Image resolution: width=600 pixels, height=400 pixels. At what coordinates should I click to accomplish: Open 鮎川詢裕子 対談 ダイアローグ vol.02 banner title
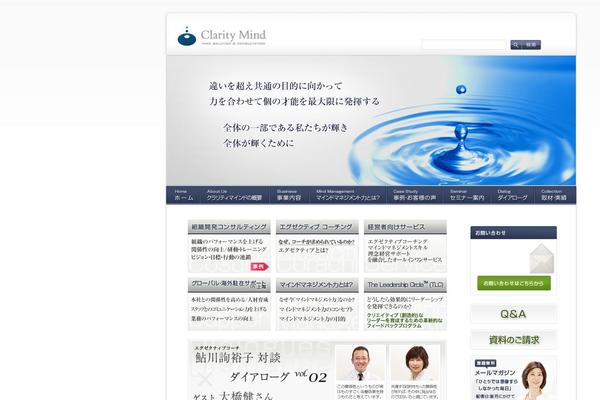(x=261, y=367)
